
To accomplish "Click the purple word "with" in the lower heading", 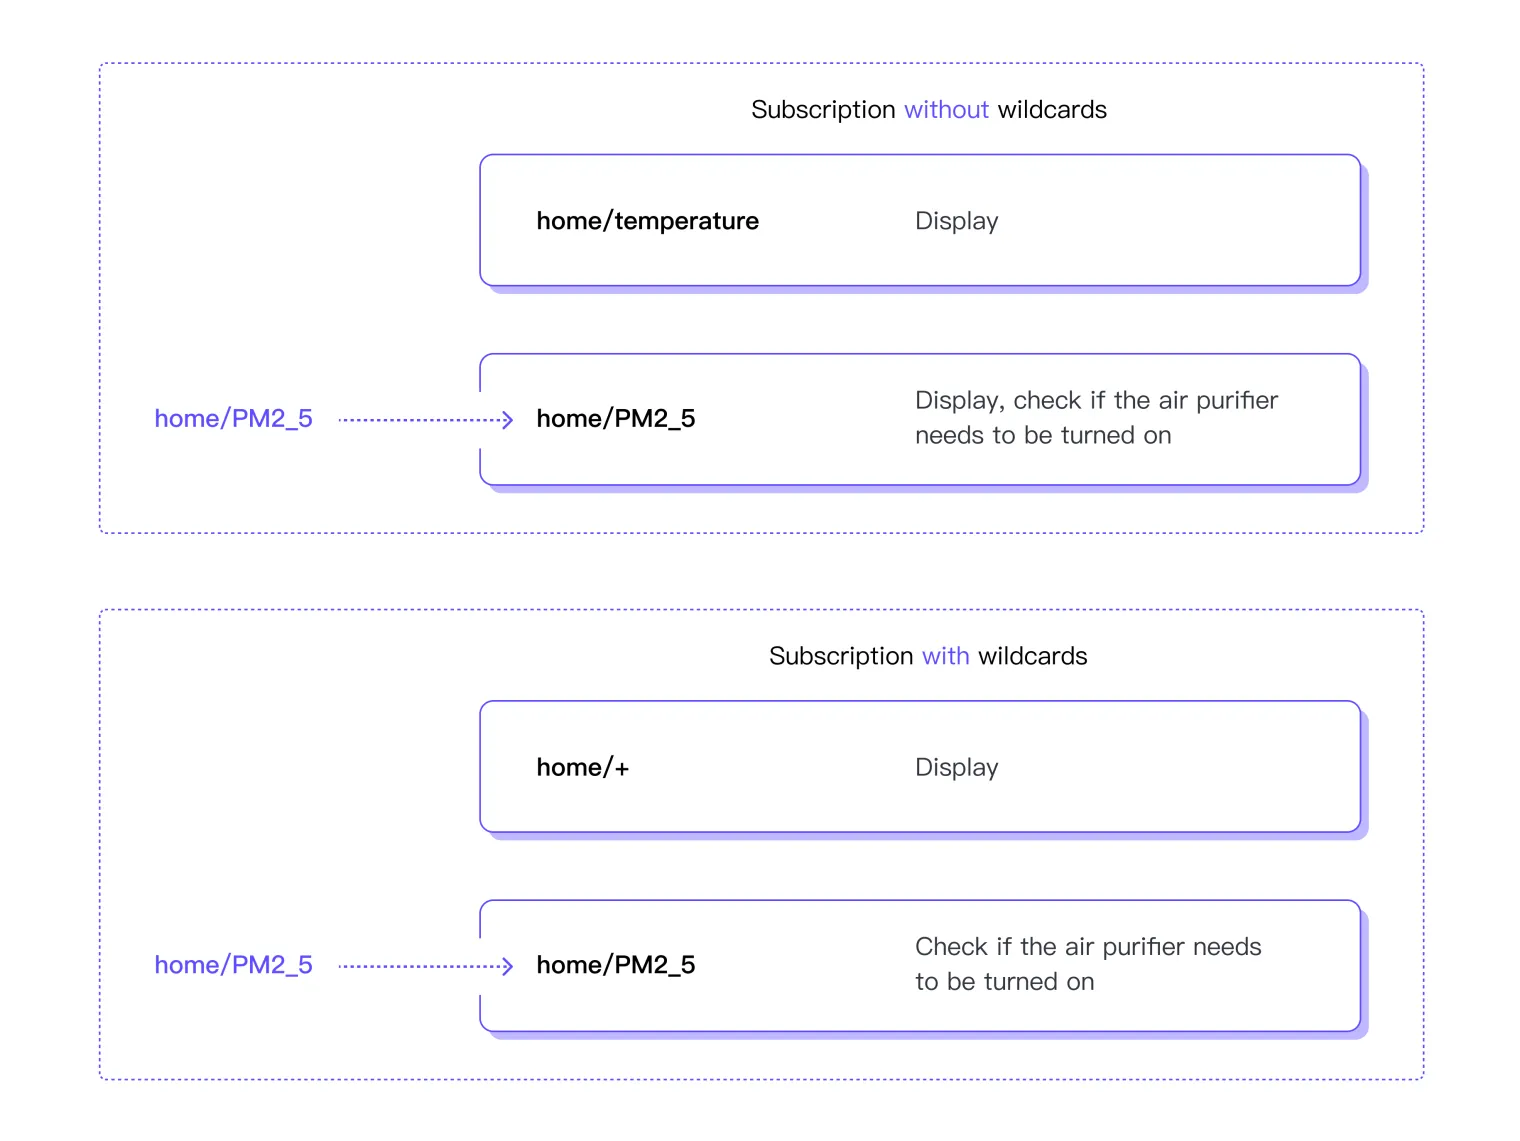I will click(x=945, y=656).
